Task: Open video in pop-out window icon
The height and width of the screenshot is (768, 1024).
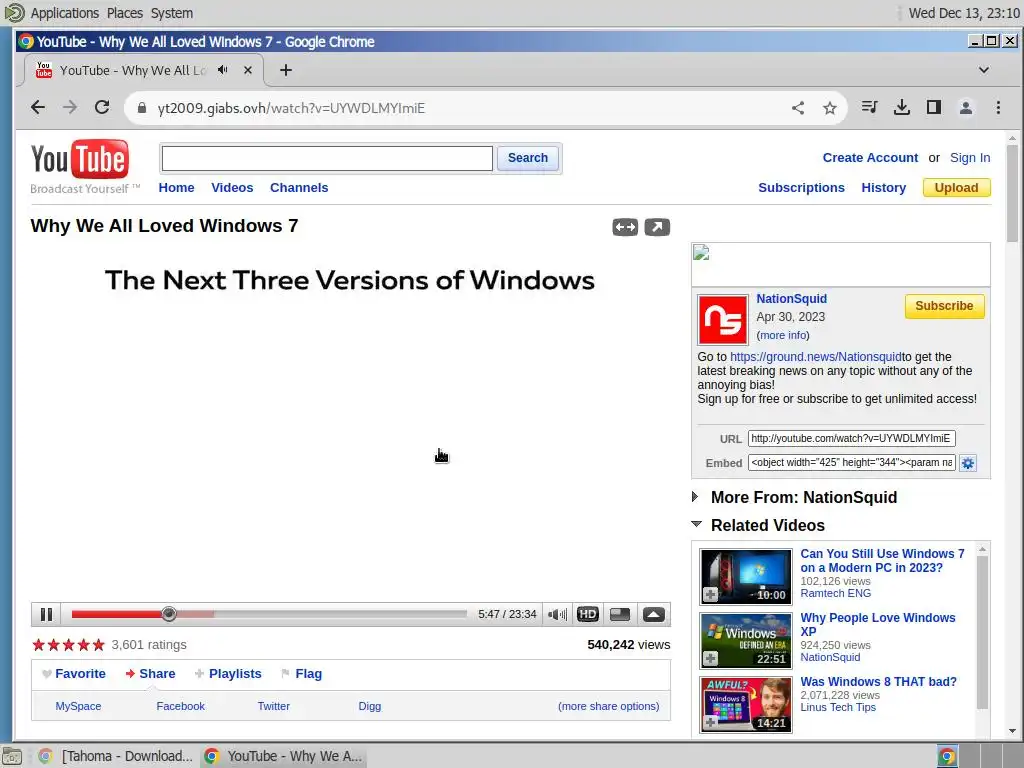Action: click(x=657, y=227)
